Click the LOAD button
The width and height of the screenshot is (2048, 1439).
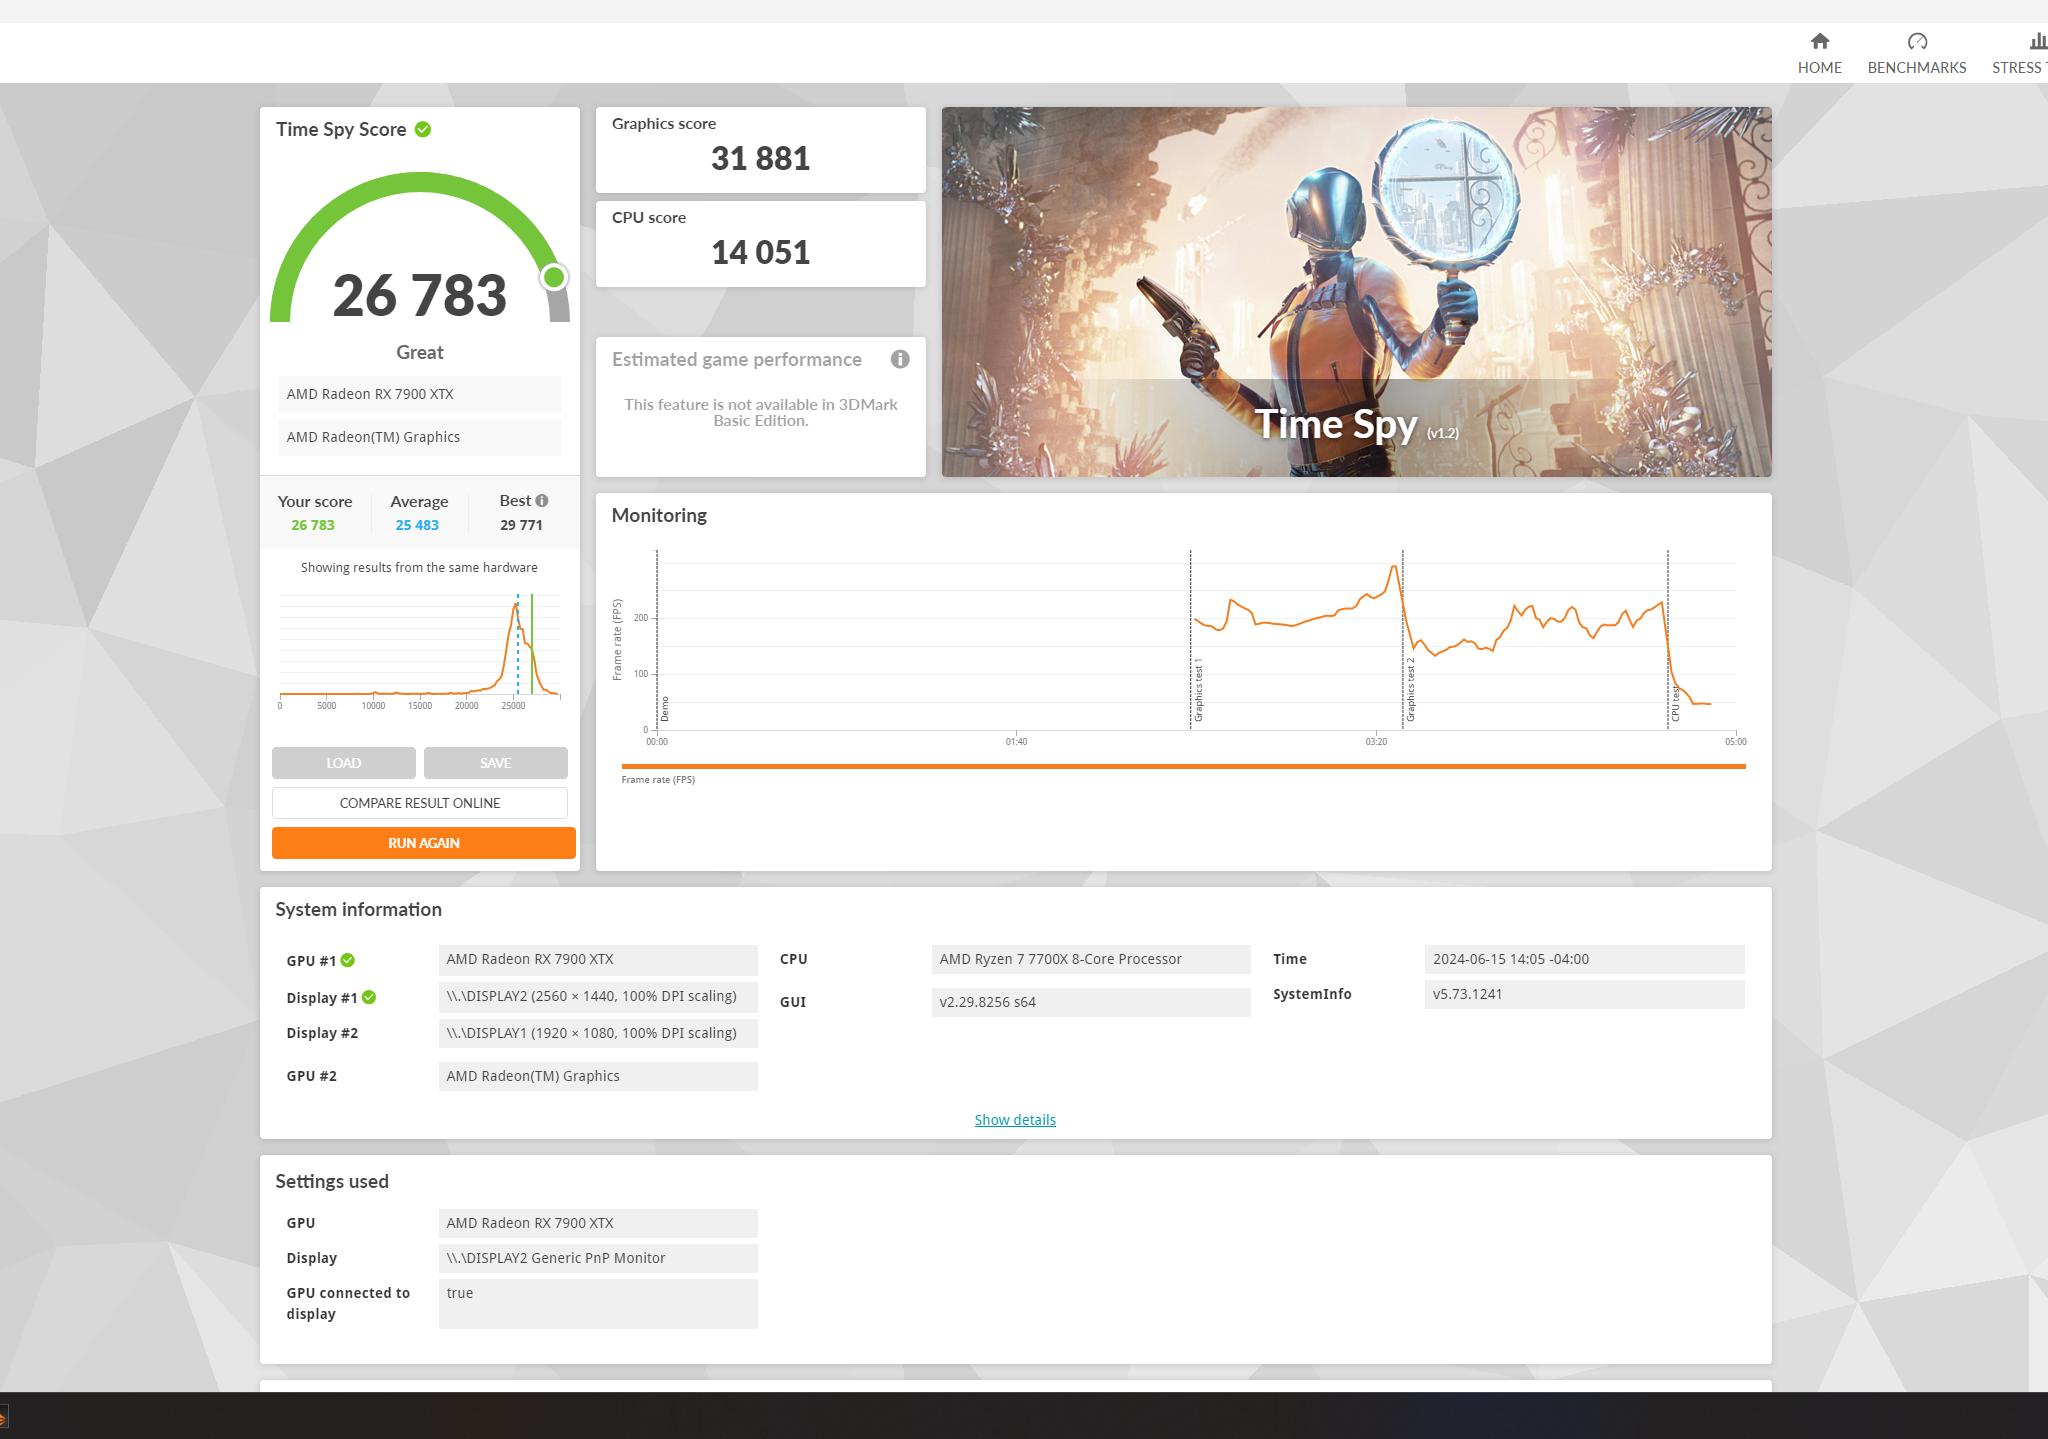pyautogui.click(x=343, y=763)
